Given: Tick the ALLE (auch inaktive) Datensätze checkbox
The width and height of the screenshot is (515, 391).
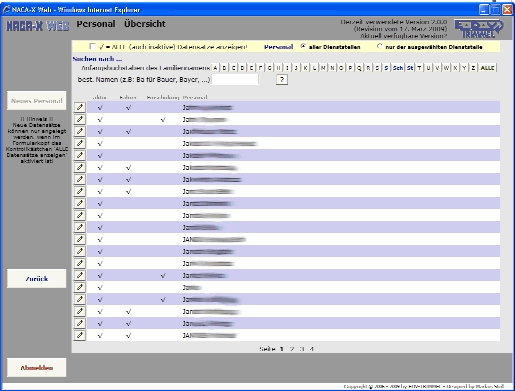Looking at the screenshot, I should (92, 47).
